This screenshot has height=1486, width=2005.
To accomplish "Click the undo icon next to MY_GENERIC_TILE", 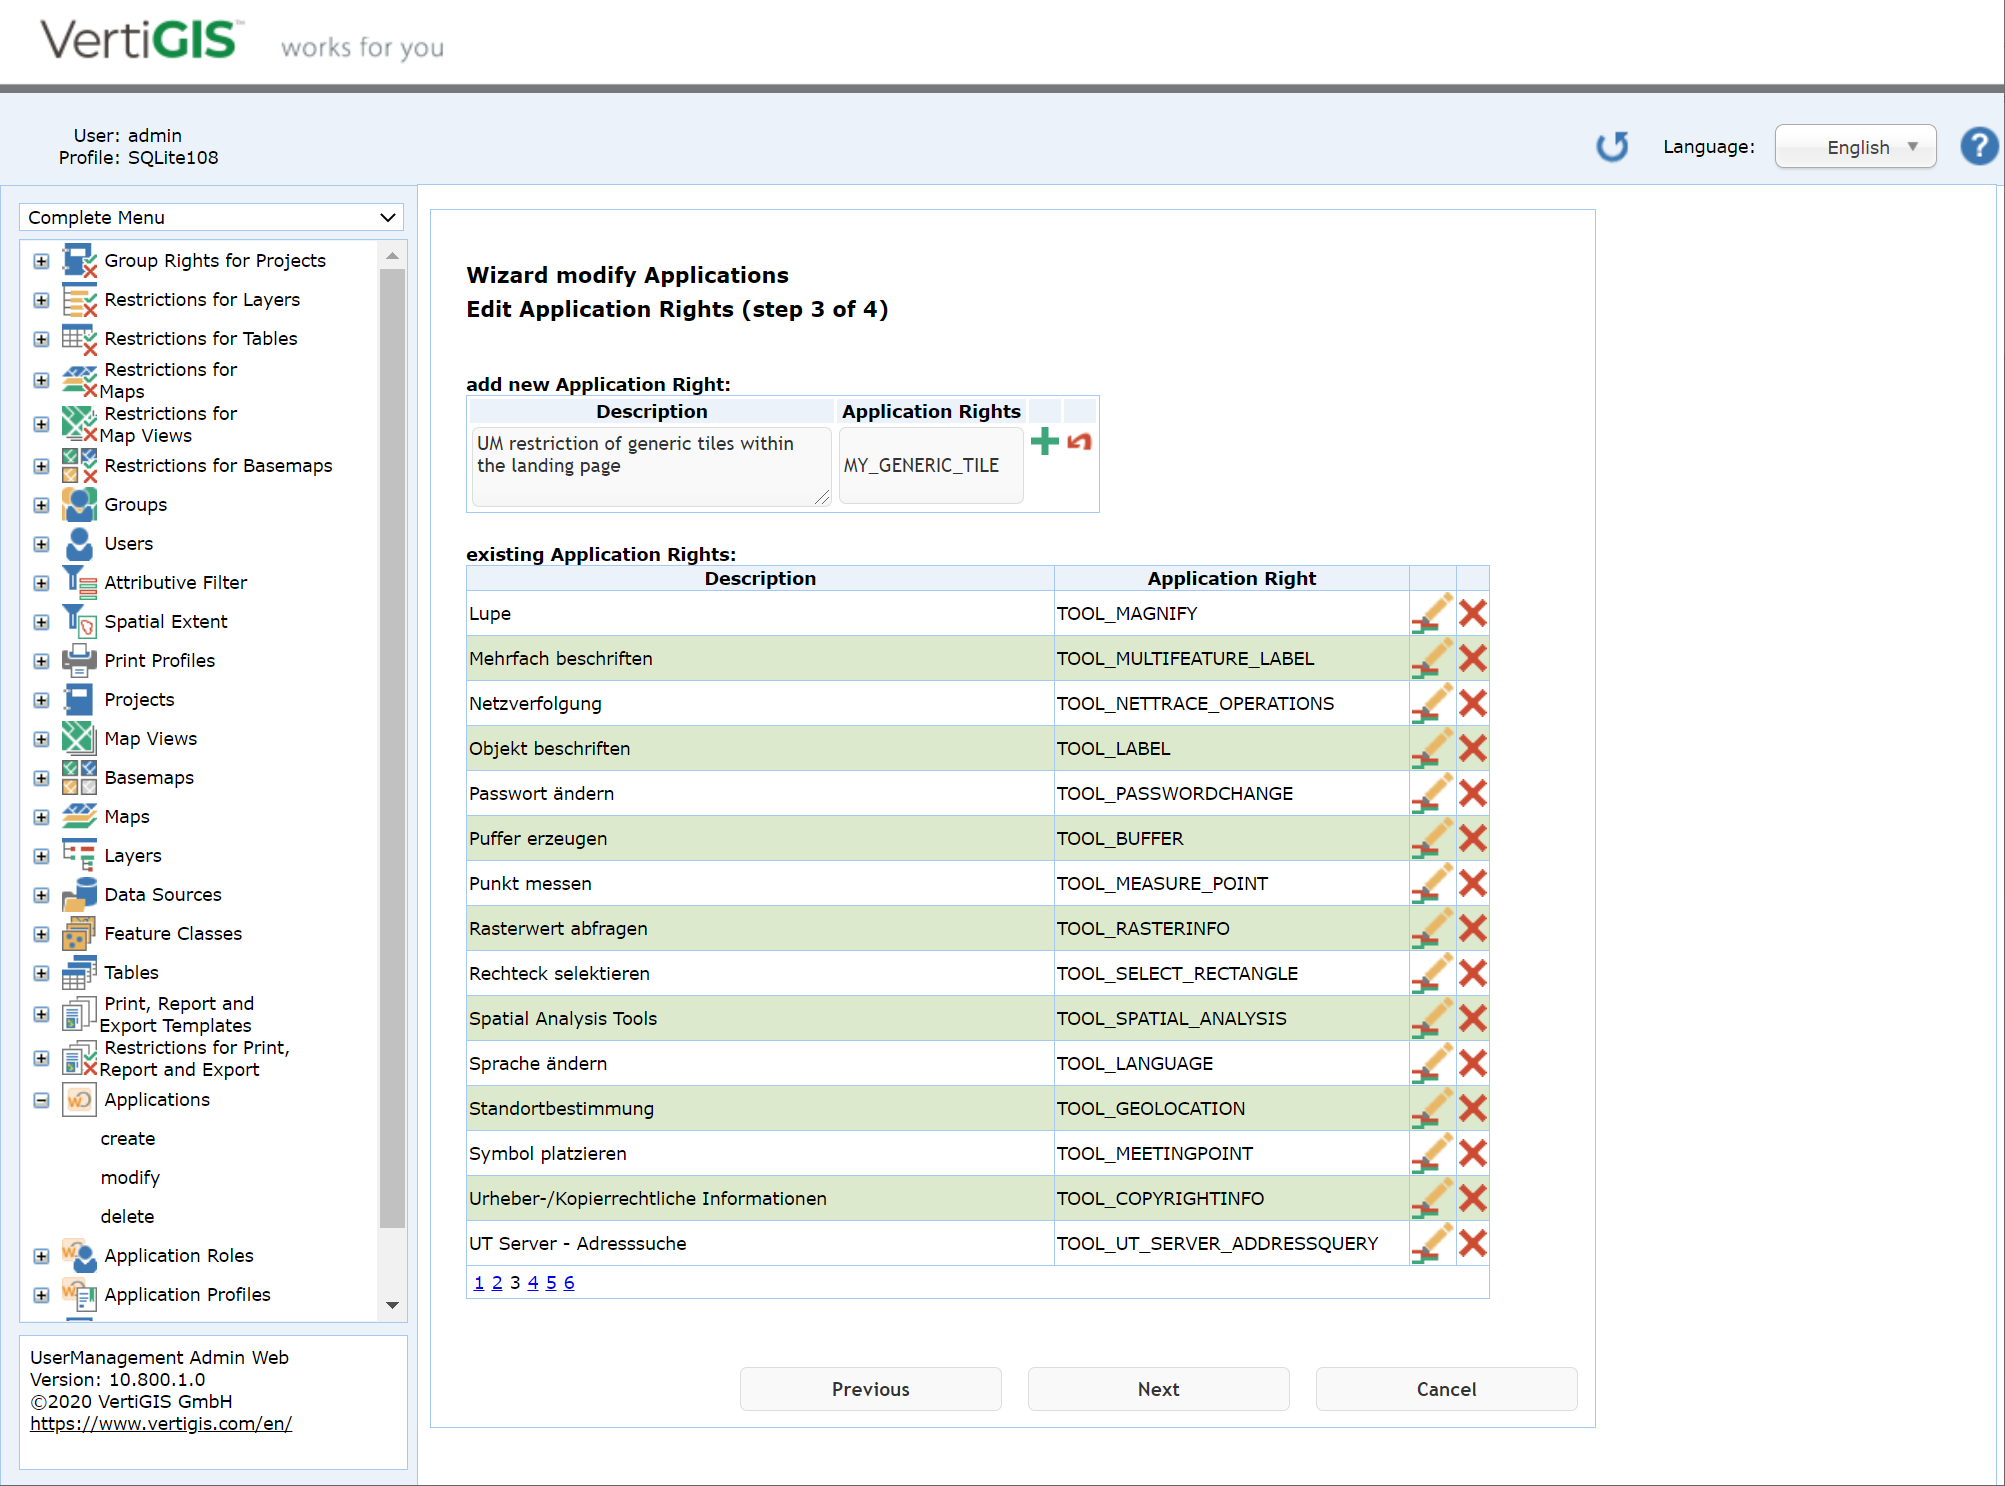I will [x=1079, y=441].
